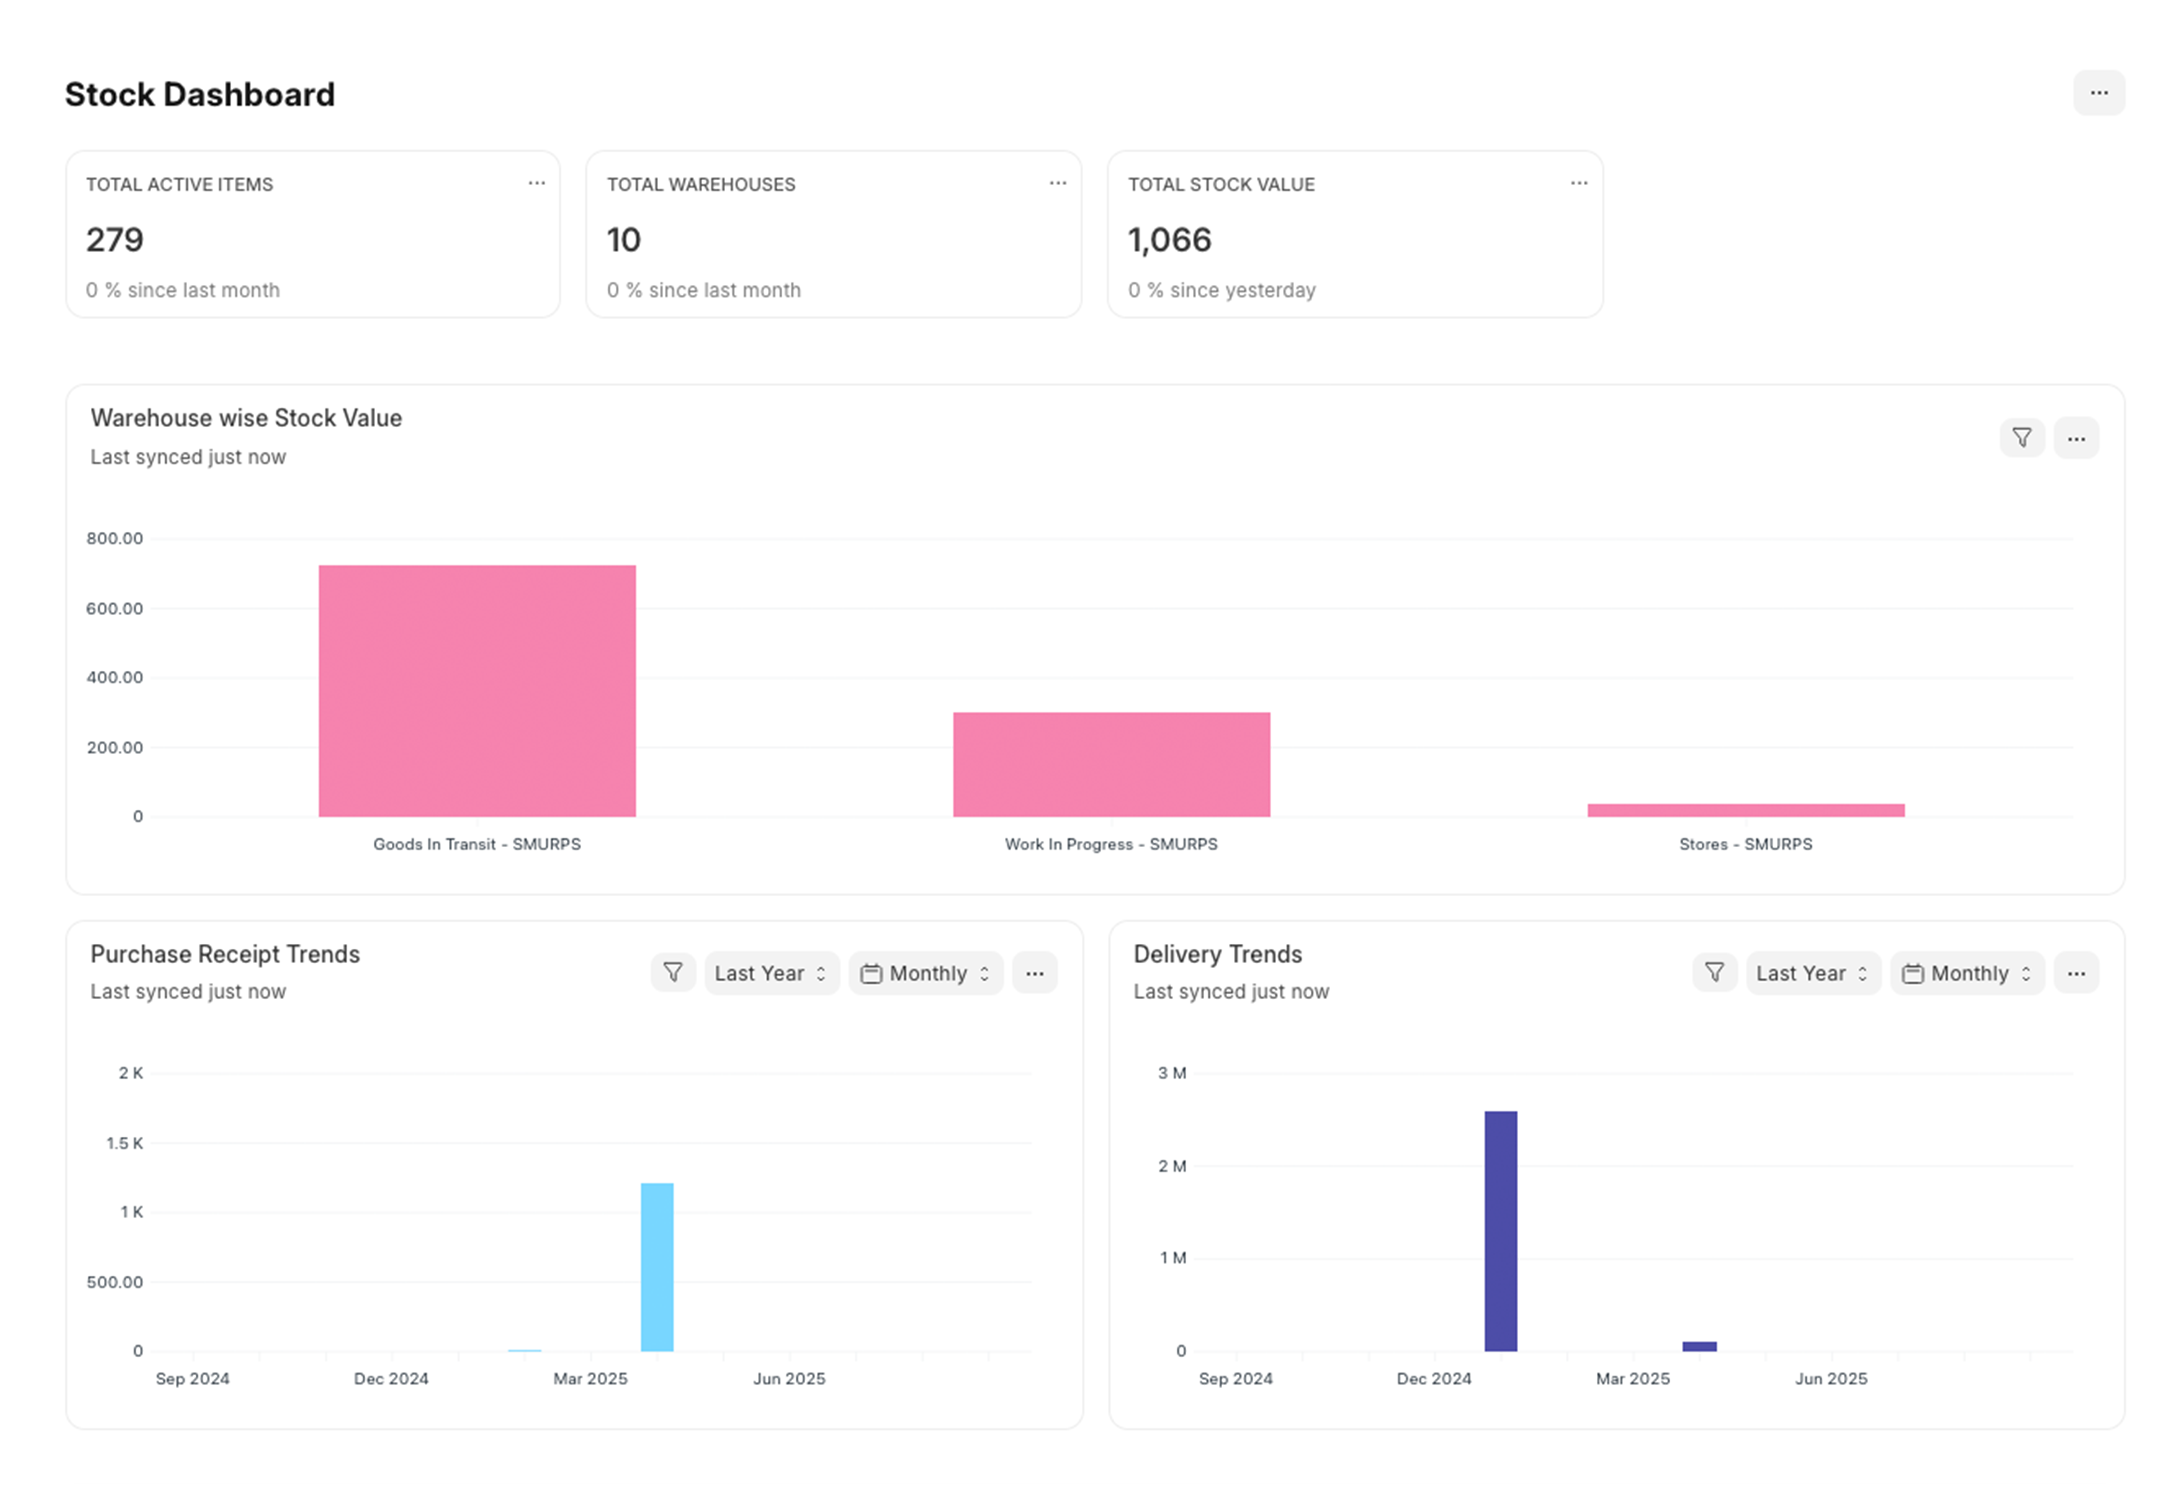The width and height of the screenshot is (2182, 1488).
Task: Expand Last Year dropdown in Purchase Receipt Trends
Action: click(771, 972)
